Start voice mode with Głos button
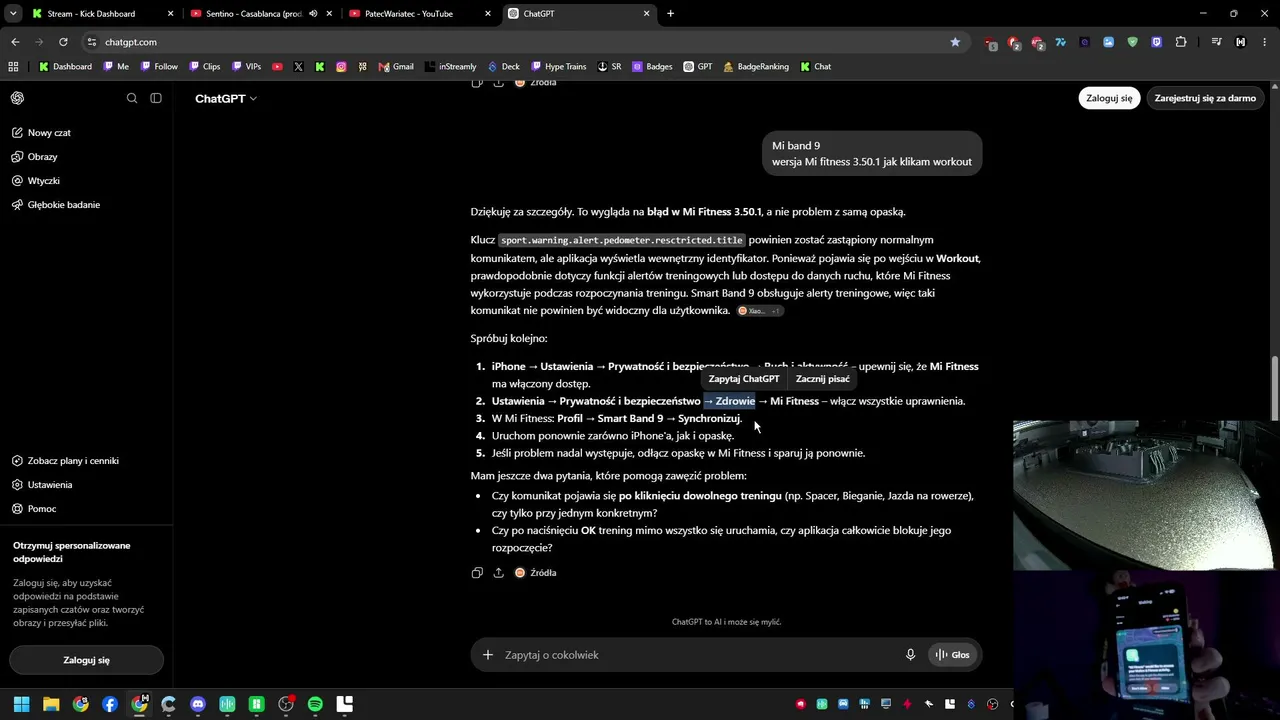This screenshot has height=720, width=1280. click(x=952, y=655)
